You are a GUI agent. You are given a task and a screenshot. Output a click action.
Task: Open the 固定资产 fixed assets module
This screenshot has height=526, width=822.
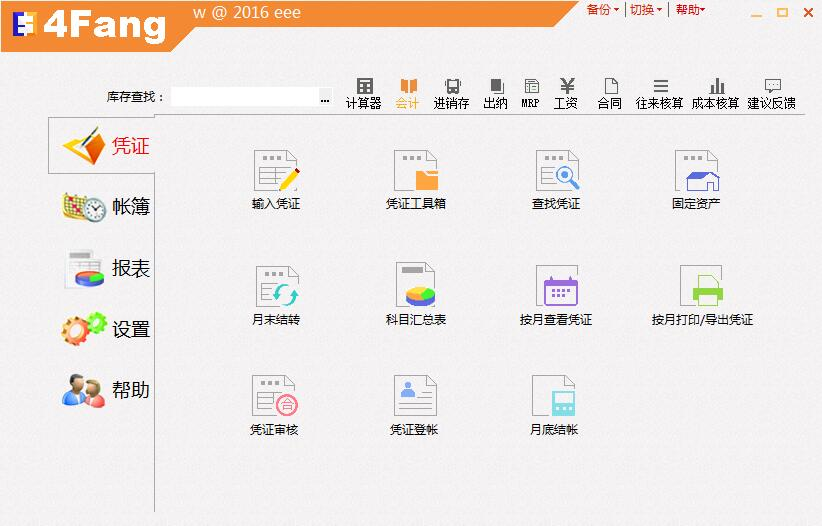pyautogui.click(x=696, y=180)
